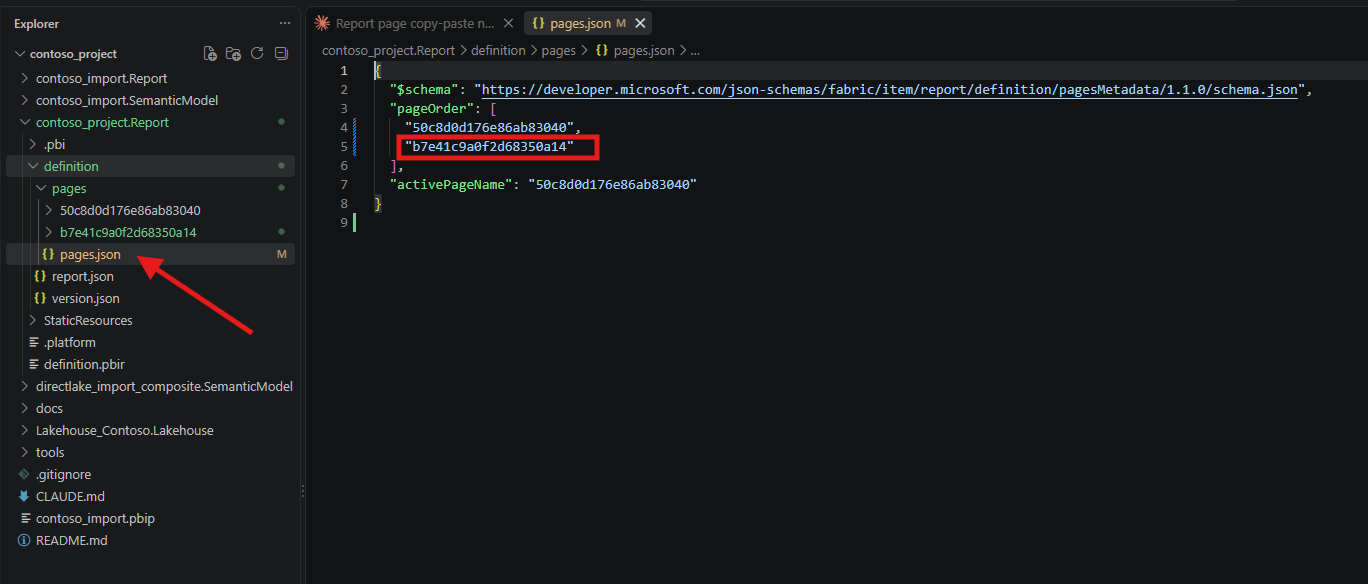1368x584 pixels.
Task: Collapse the pages folder chevron
Action: pos(42,188)
